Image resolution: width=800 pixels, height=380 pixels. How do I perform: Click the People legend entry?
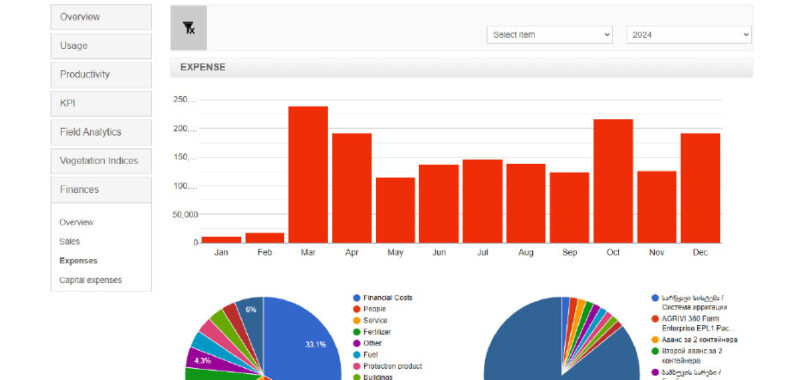coord(369,309)
